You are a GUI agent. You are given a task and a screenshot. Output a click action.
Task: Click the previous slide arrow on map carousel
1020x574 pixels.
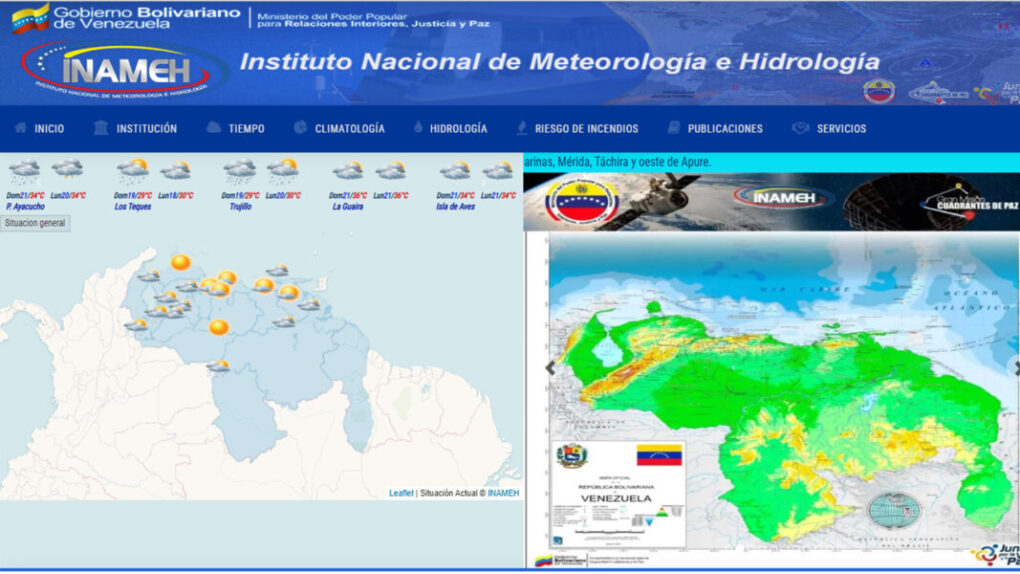pyautogui.click(x=549, y=368)
